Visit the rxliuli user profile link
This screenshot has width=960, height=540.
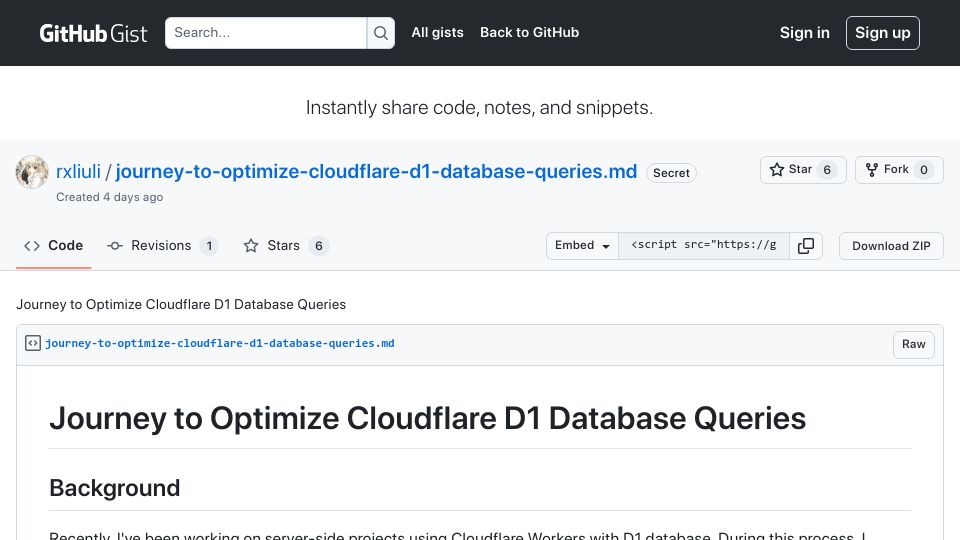coord(78,171)
